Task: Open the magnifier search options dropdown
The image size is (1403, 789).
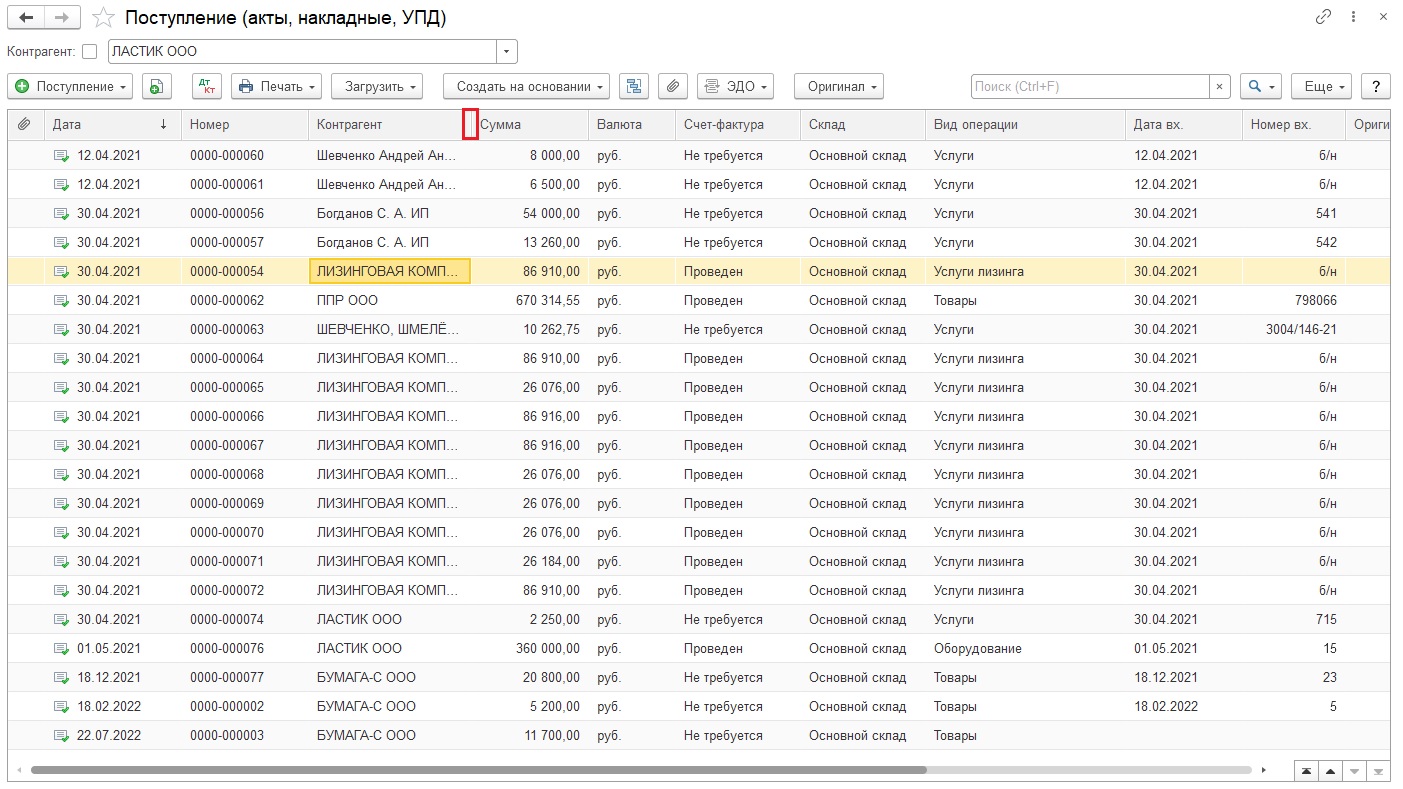Action: [x=1261, y=87]
